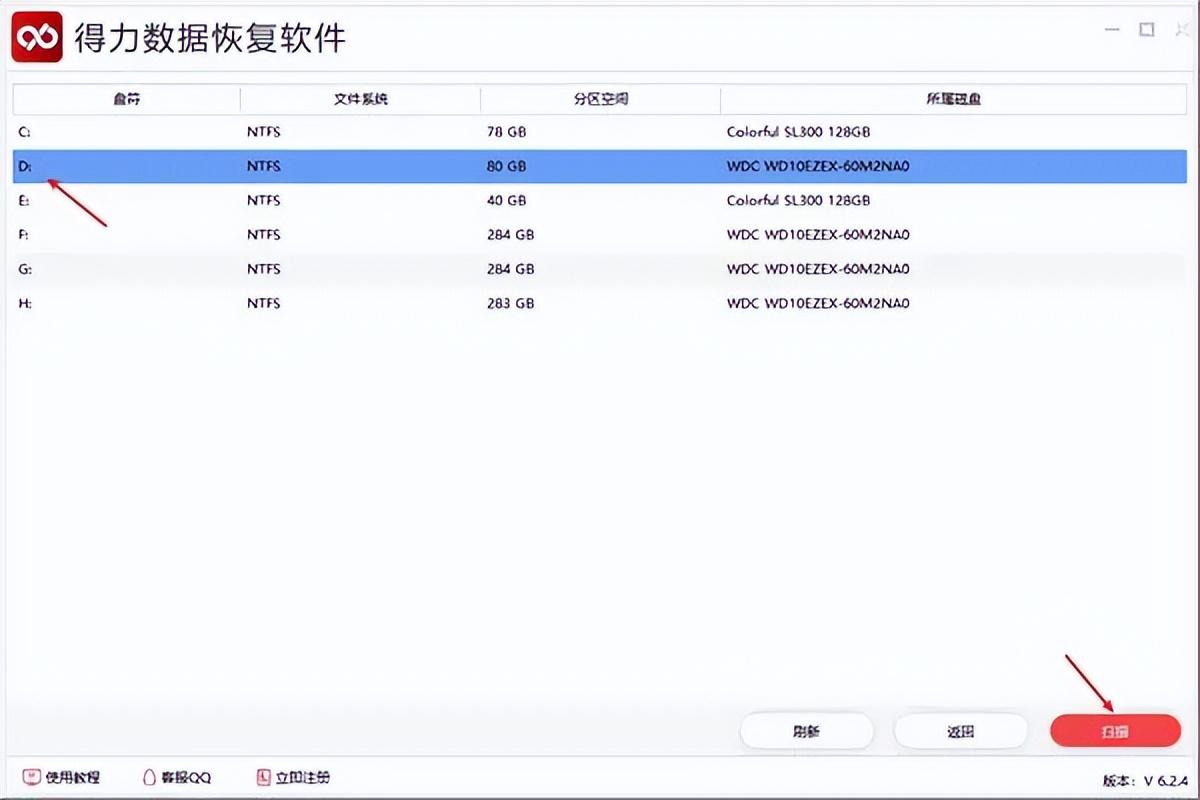Click WDC WD10EZEX-60M2NA0 in G: row

point(818,269)
